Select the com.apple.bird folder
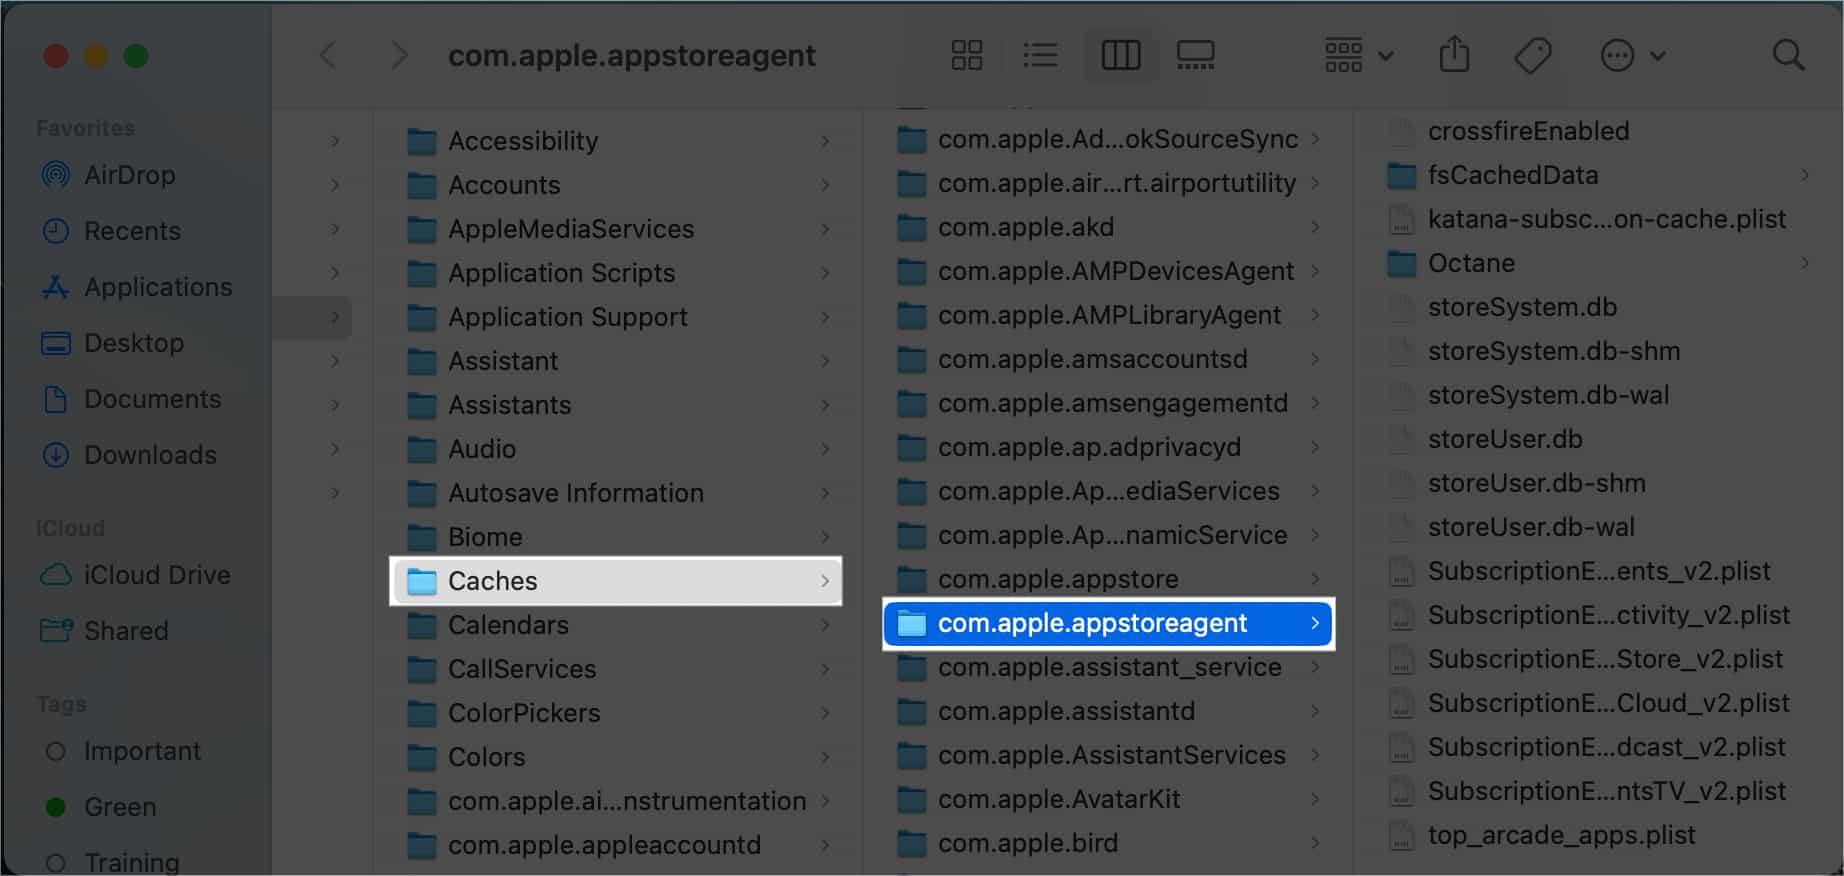 [1108, 843]
